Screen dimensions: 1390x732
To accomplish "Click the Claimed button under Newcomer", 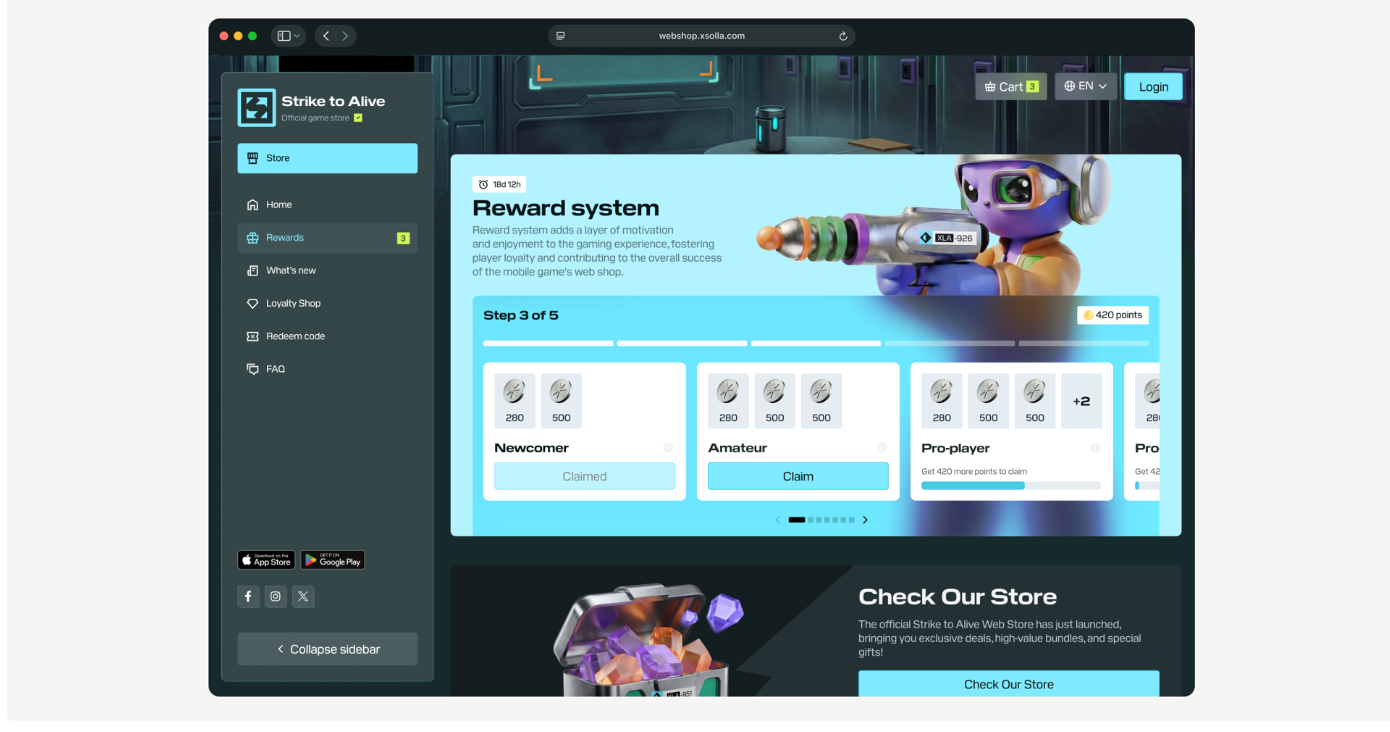I will (584, 476).
